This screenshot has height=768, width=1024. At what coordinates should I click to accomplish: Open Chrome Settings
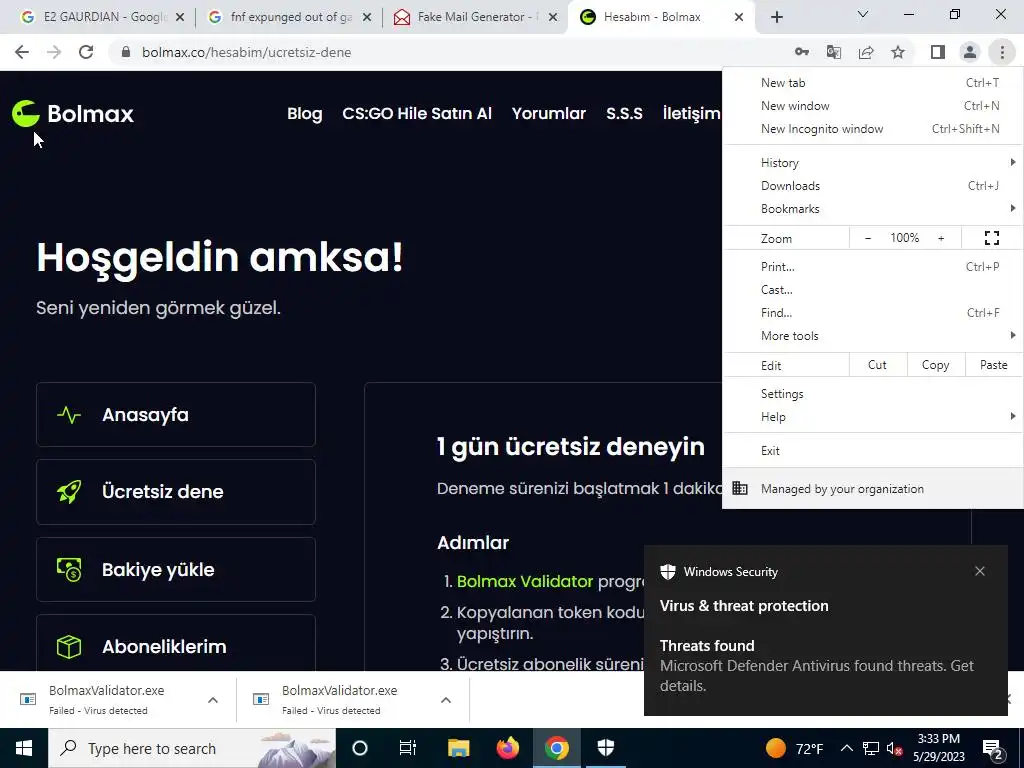pos(872,394)
